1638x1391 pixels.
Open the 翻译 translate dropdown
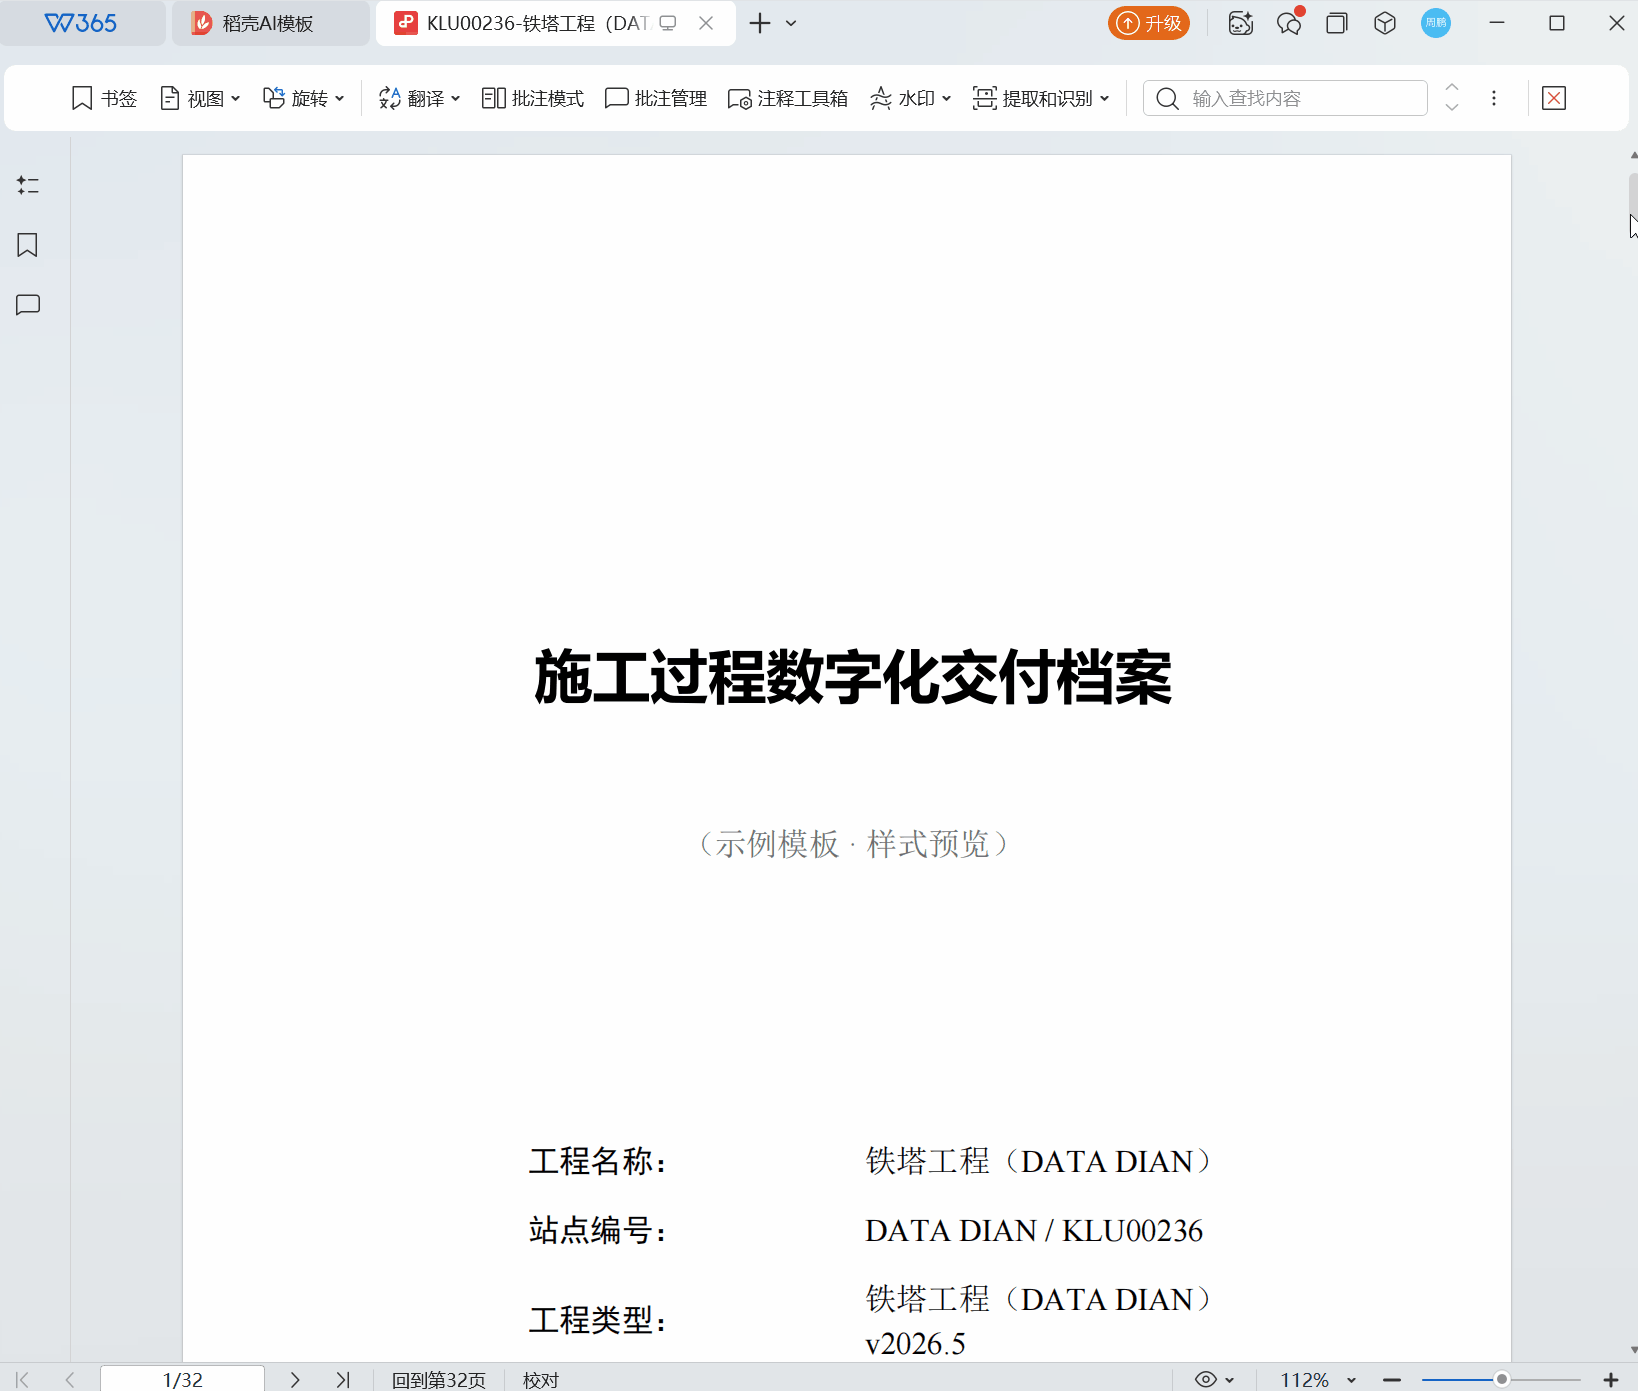(419, 98)
